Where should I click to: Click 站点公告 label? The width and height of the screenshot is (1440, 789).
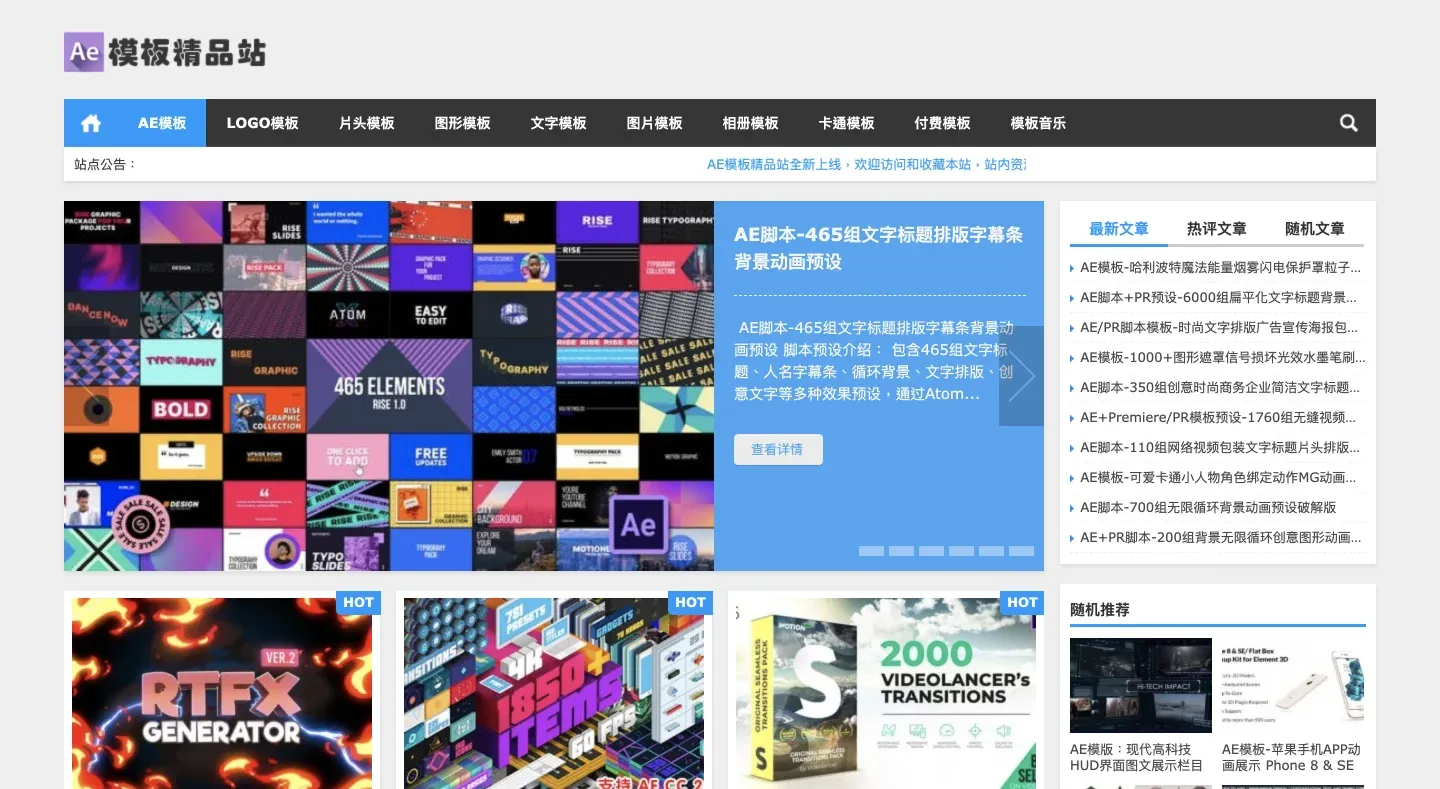click(x=105, y=164)
